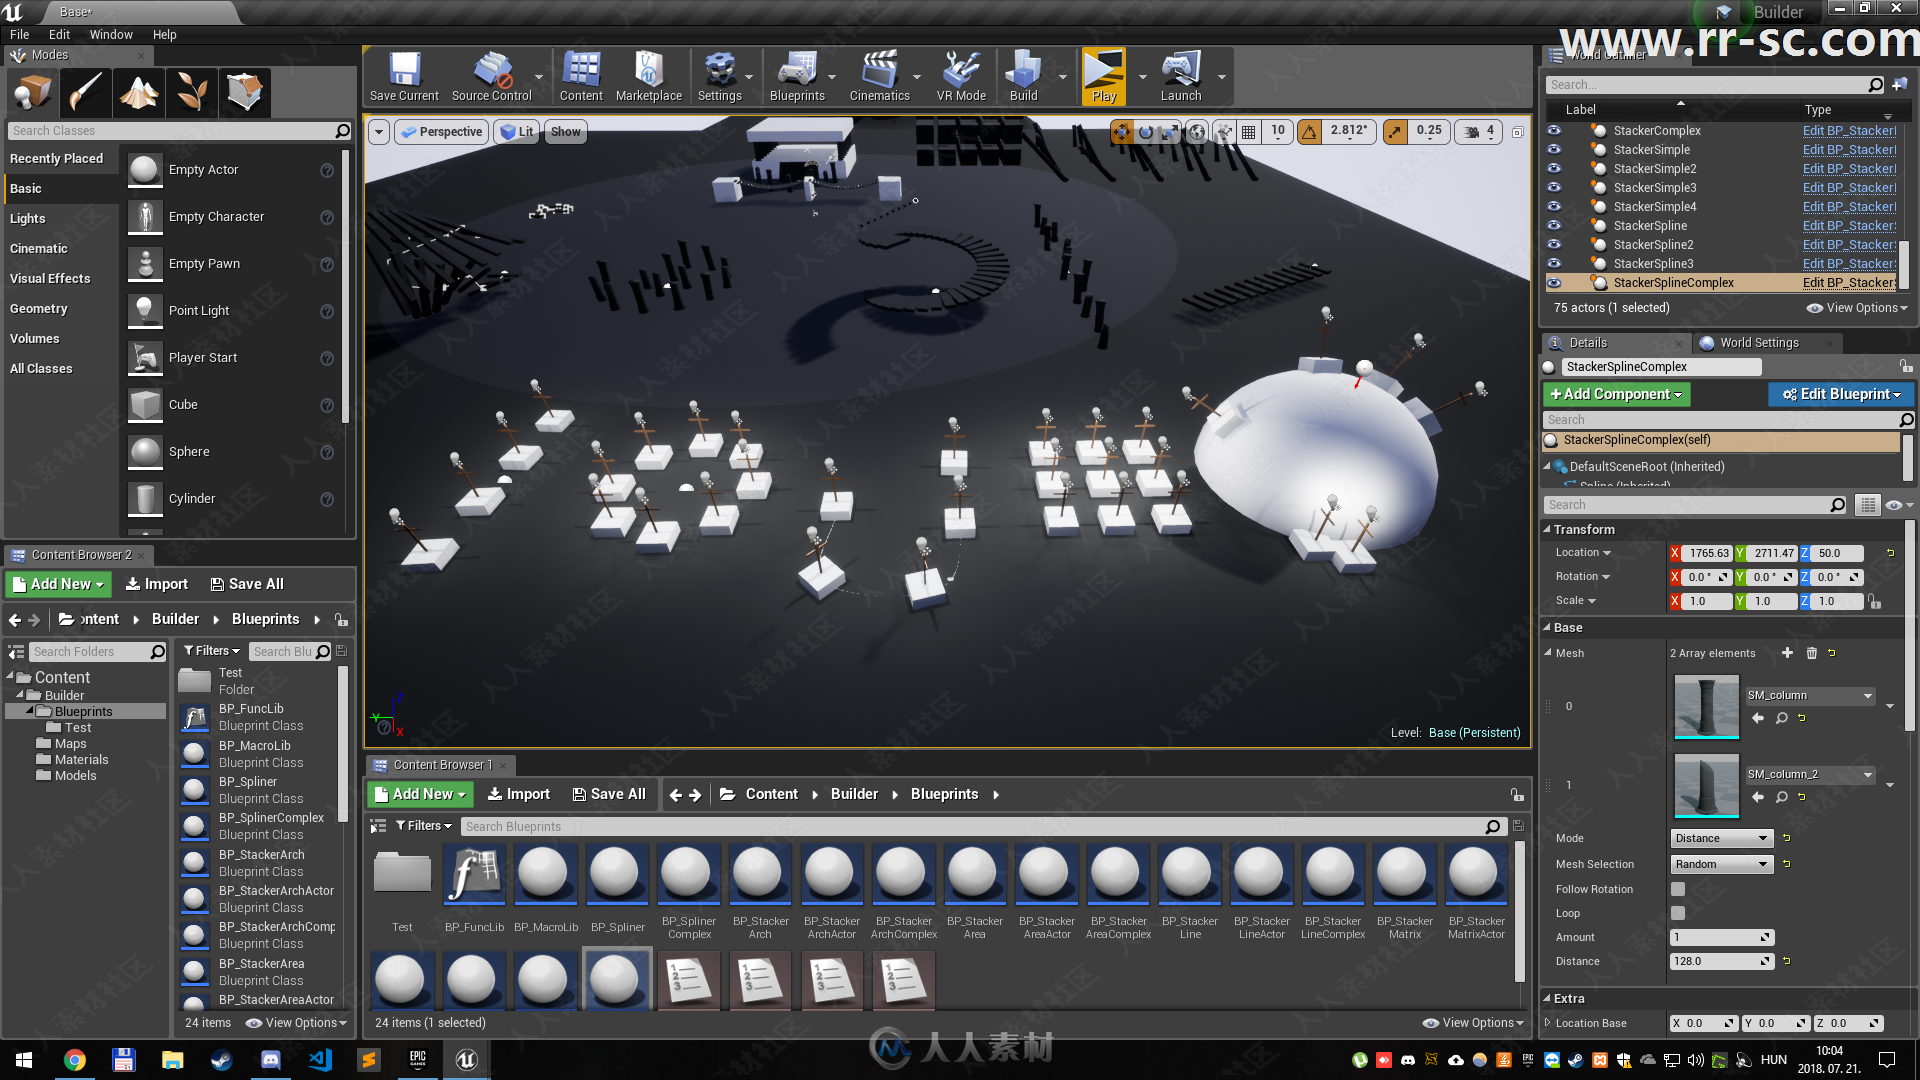Click Add New in Content Browser 1
Screen dimensions: 1920x1080
(421, 794)
